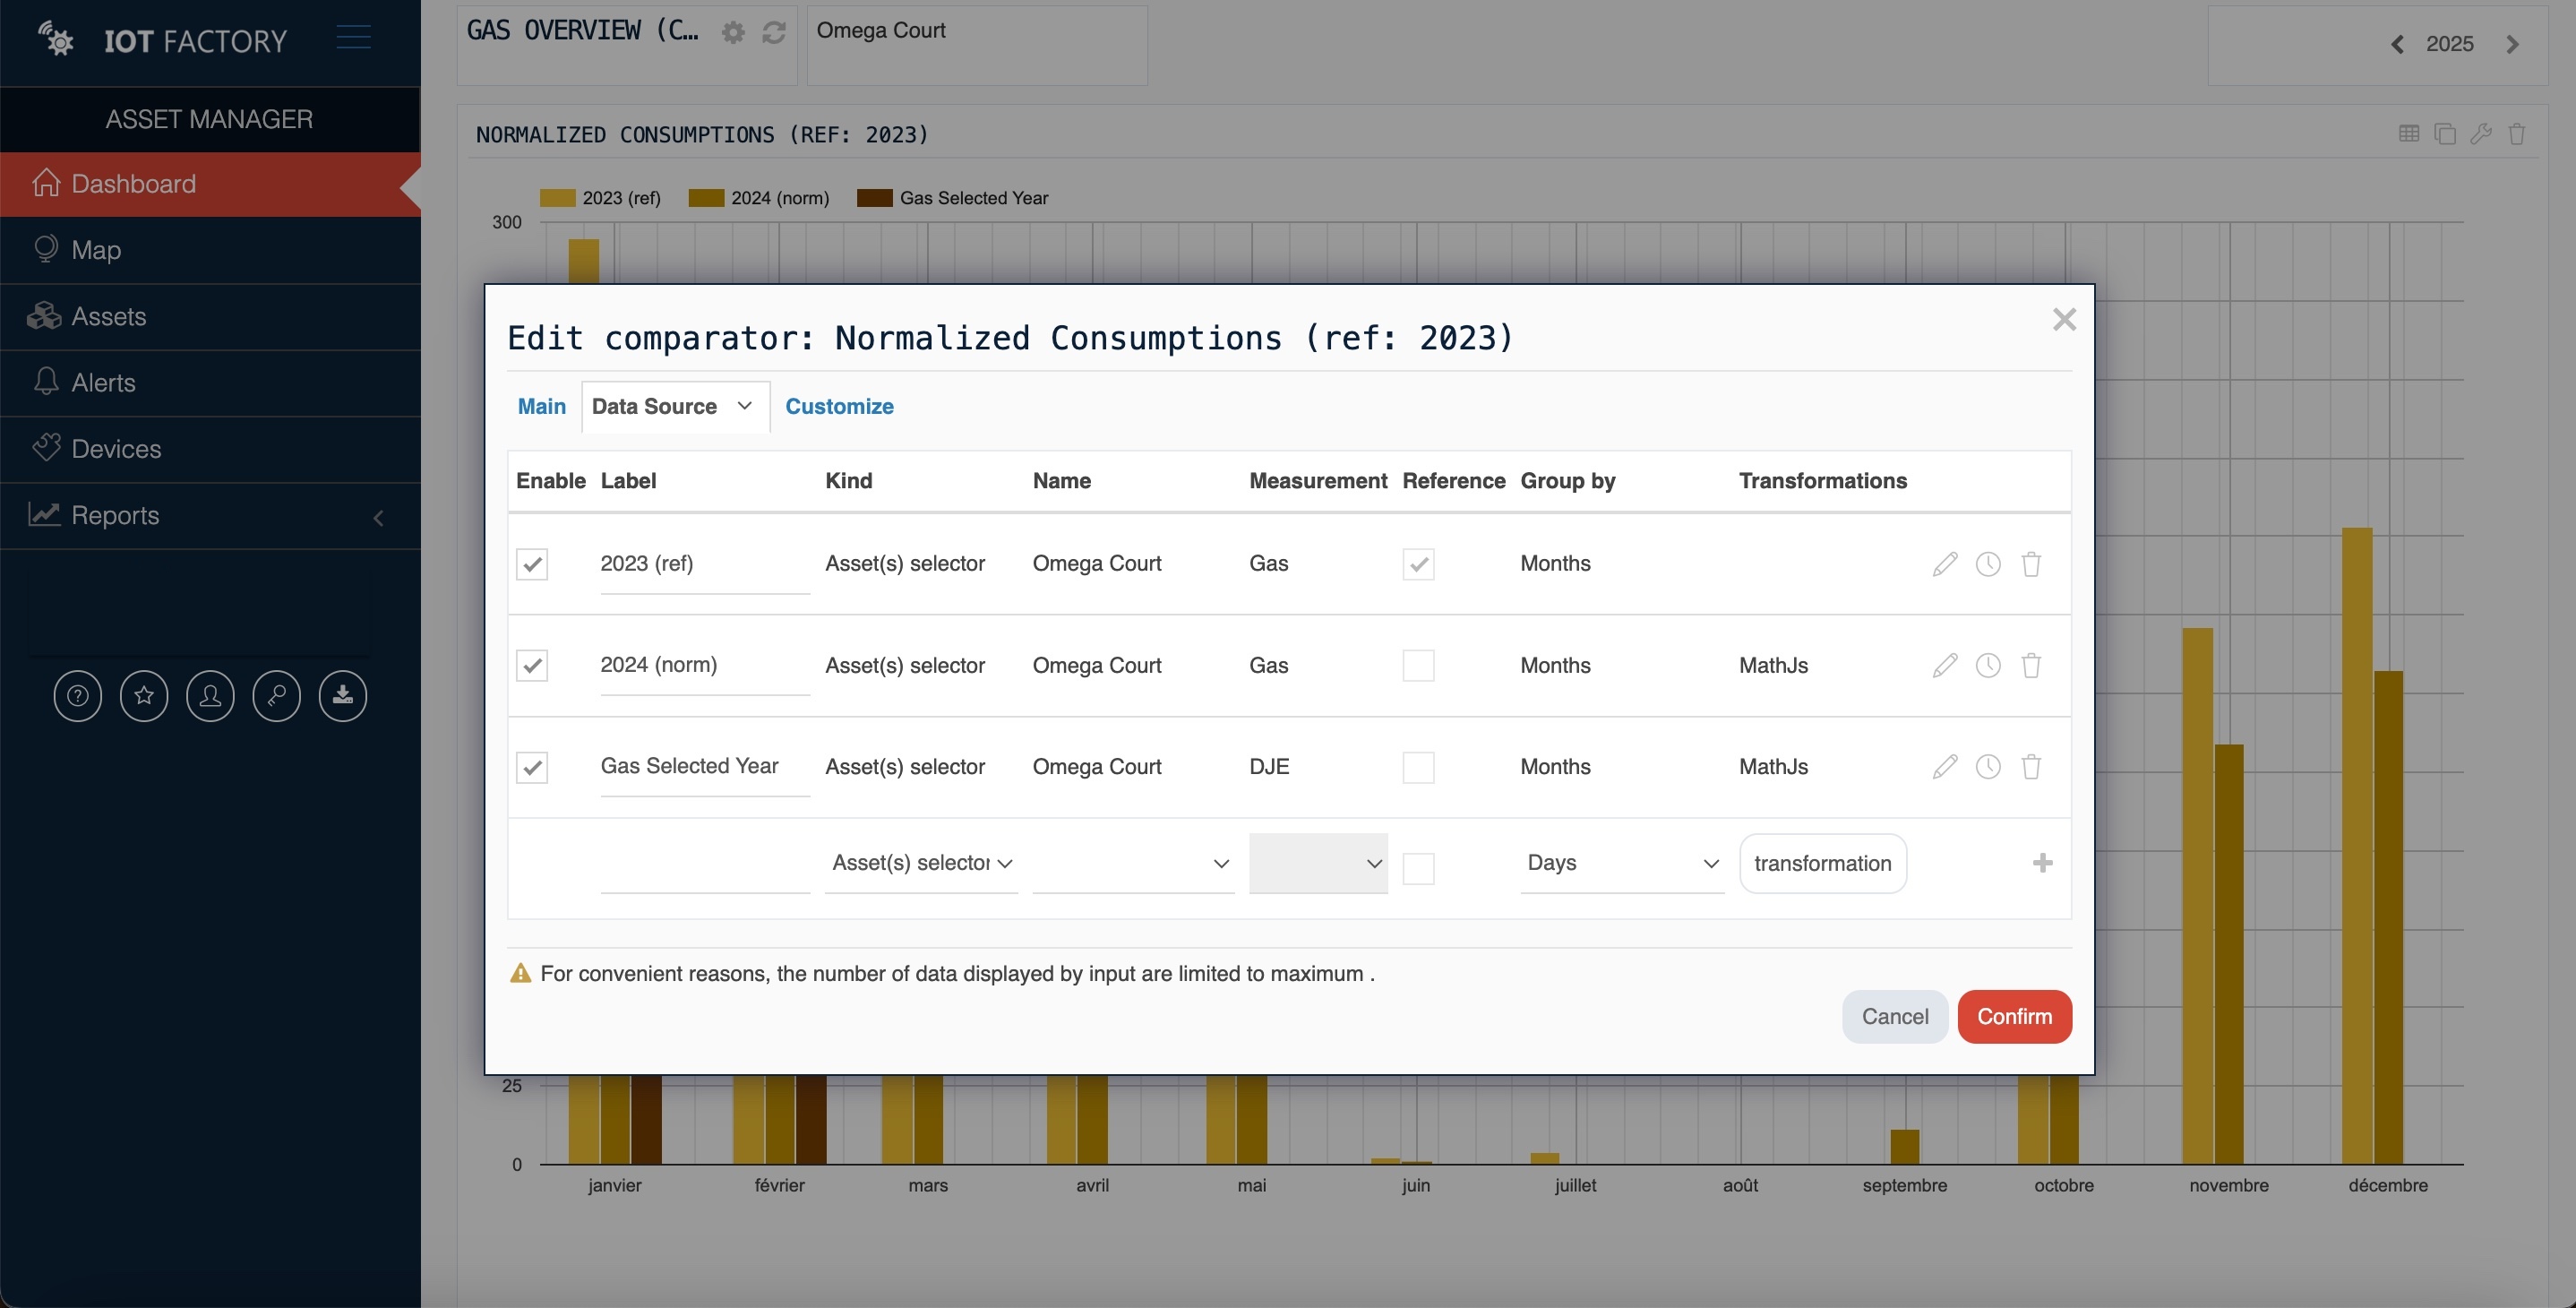The height and width of the screenshot is (1308, 2576).
Task: Toggle the sidebar hamburger menu icon
Action: pyautogui.click(x=353, y=38)
